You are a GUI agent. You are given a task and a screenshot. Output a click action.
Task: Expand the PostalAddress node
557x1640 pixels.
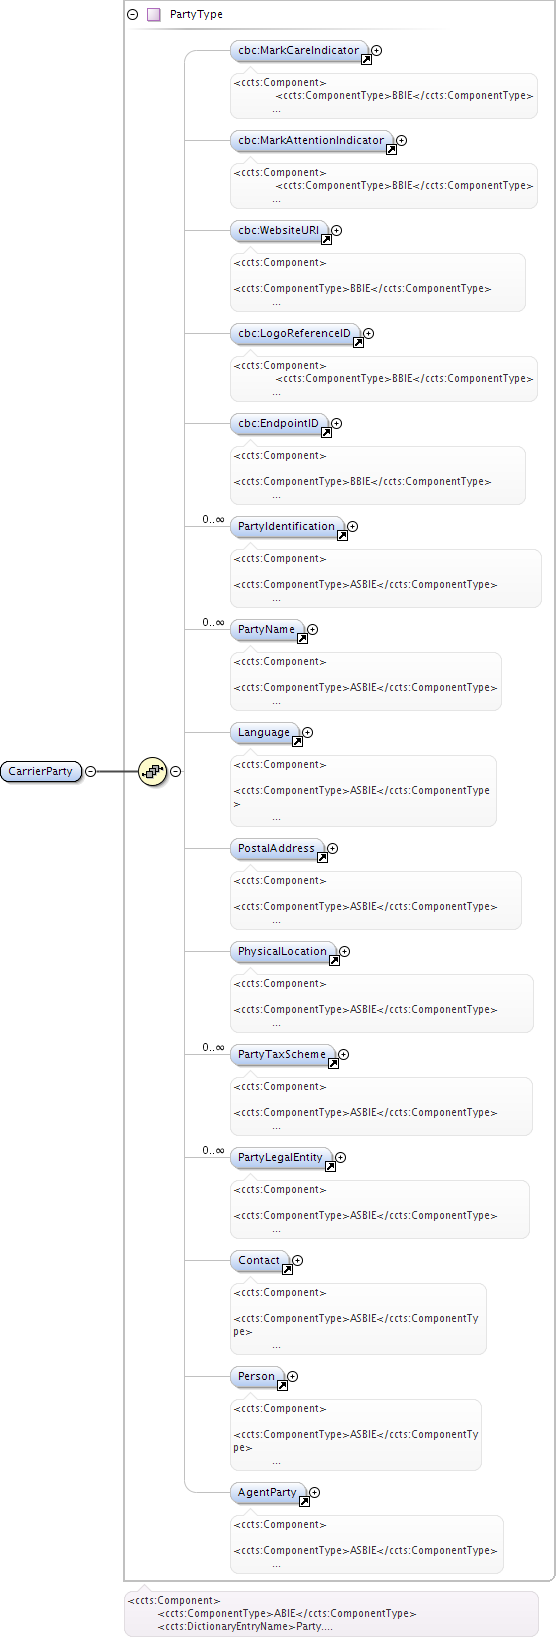pos(333,849)
